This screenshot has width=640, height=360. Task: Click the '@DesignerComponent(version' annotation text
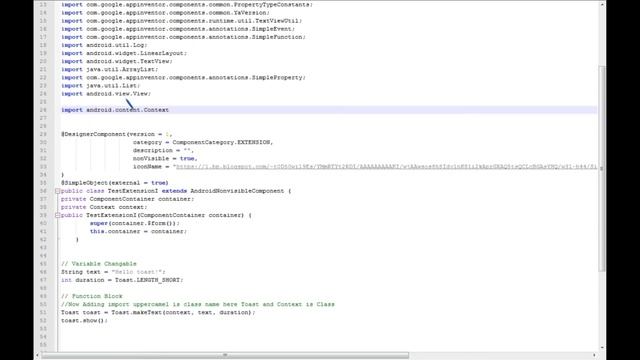[x=108, y=134]
